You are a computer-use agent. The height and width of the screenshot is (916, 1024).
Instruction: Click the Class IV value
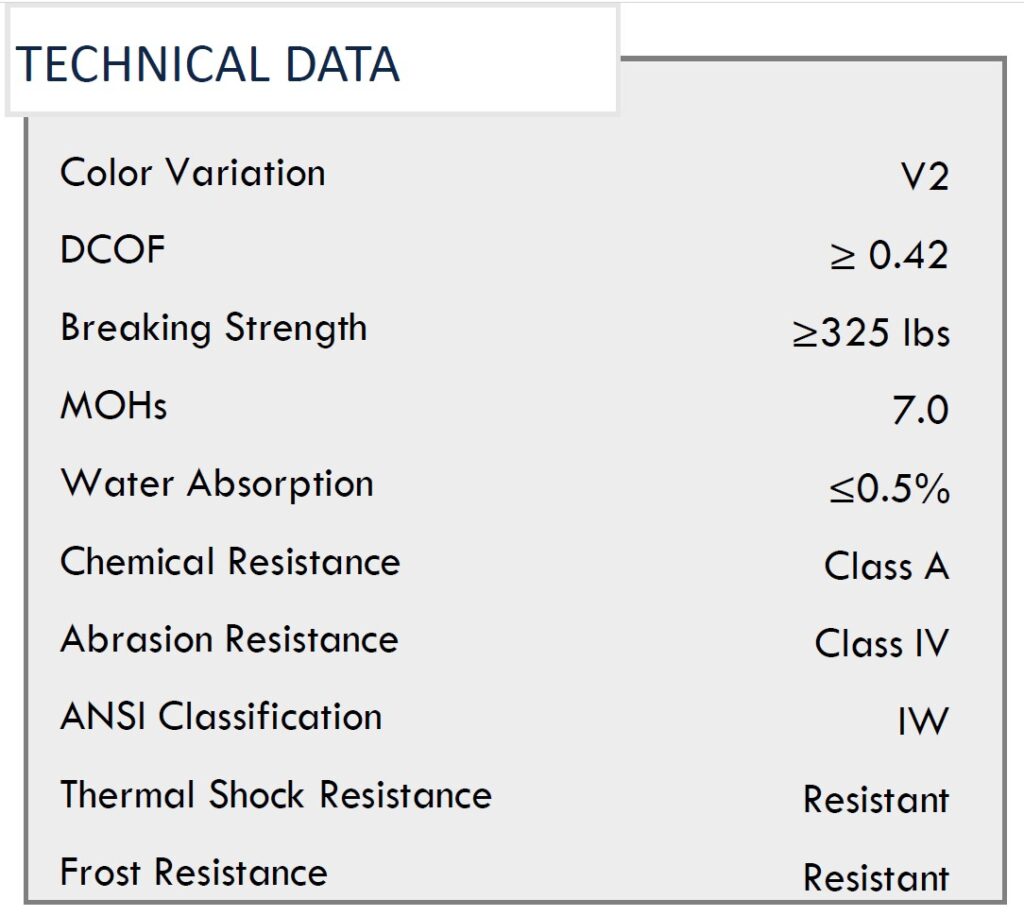click(x=882, y=643)
